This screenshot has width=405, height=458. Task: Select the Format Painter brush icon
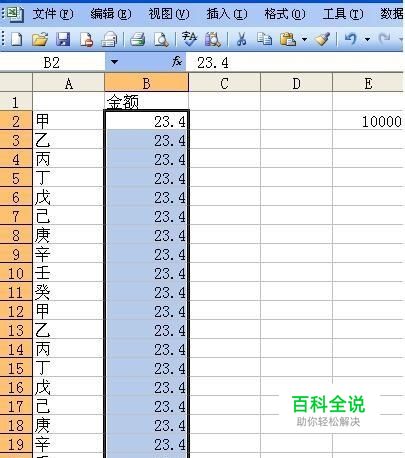click(x=323, y=39)
